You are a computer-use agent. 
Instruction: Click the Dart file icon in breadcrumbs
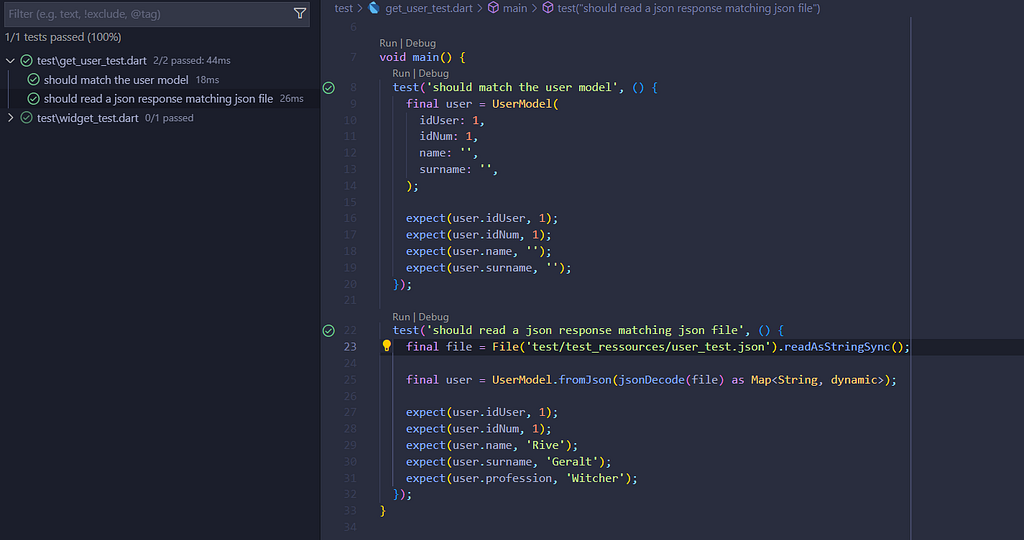(x=374, y=8)
